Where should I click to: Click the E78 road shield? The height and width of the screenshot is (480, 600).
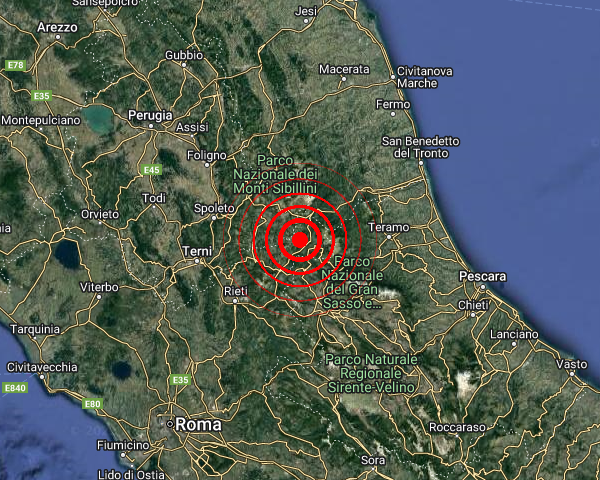coord(16,65)
